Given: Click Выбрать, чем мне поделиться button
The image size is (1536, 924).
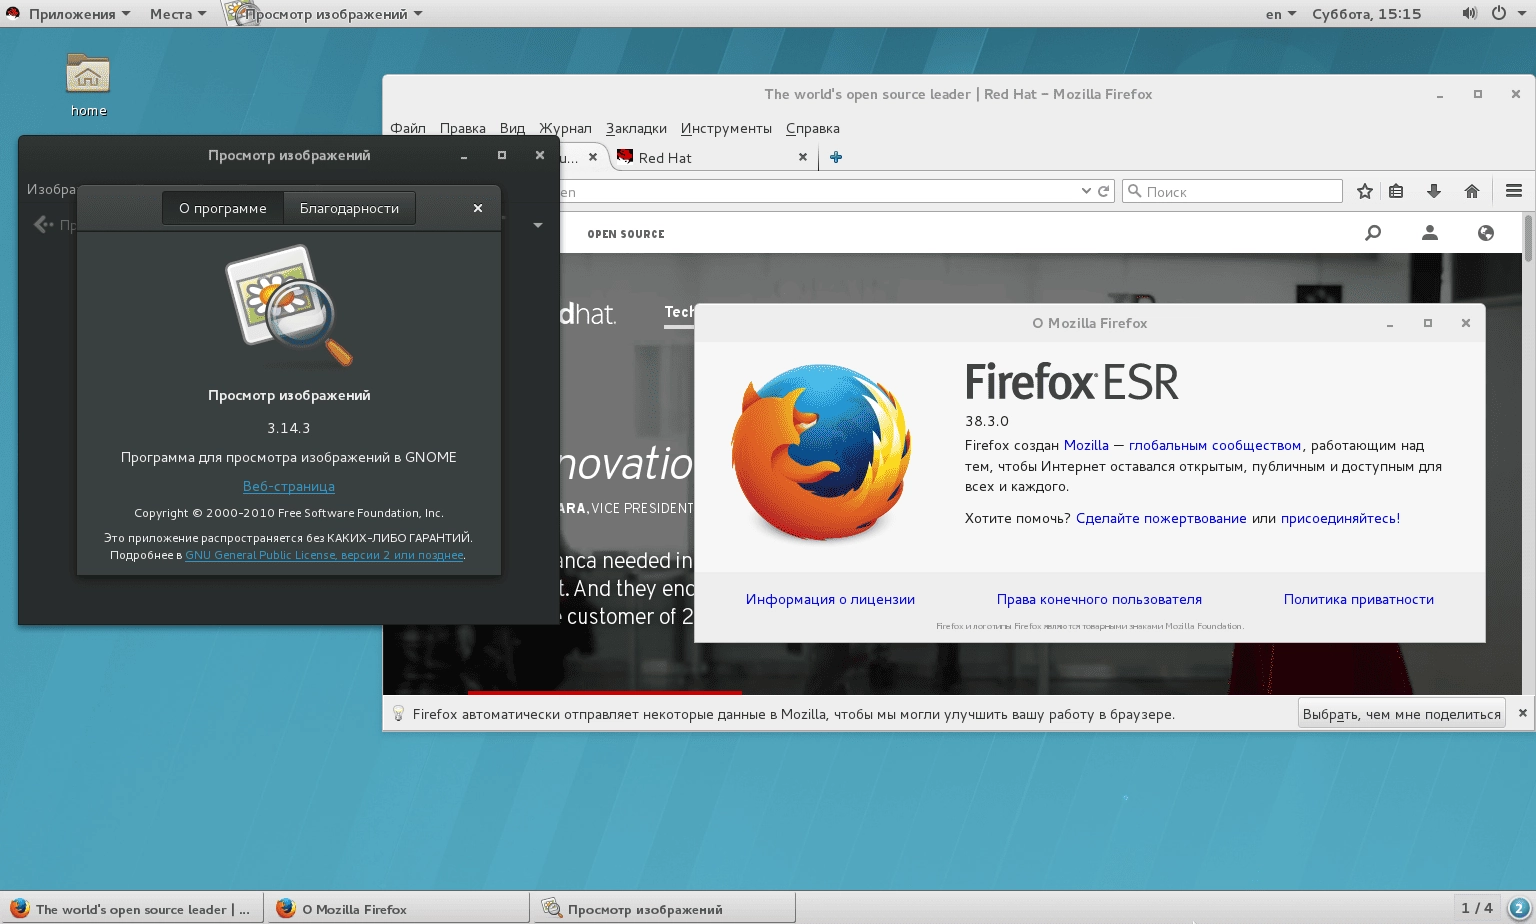Looking at the screenshot, I should click(1402, 713).
